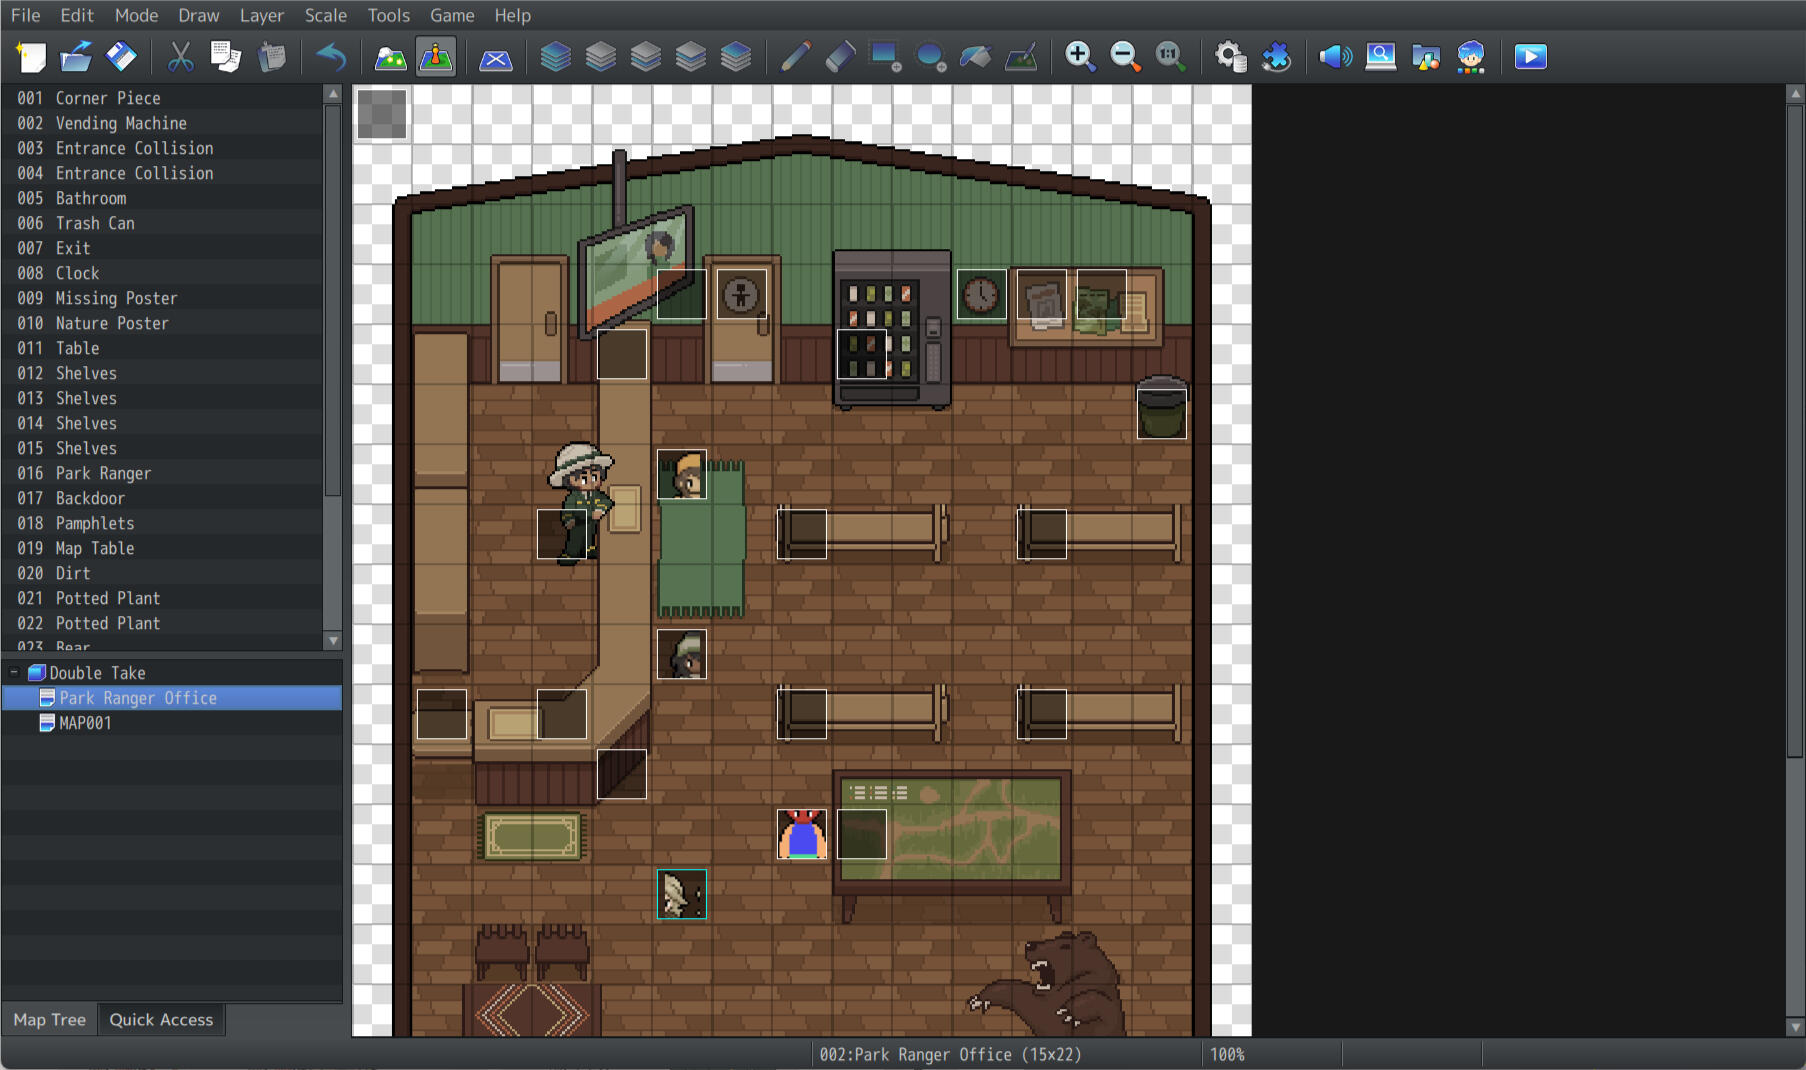Open the Database gear icon

[x=1230, y=57]
